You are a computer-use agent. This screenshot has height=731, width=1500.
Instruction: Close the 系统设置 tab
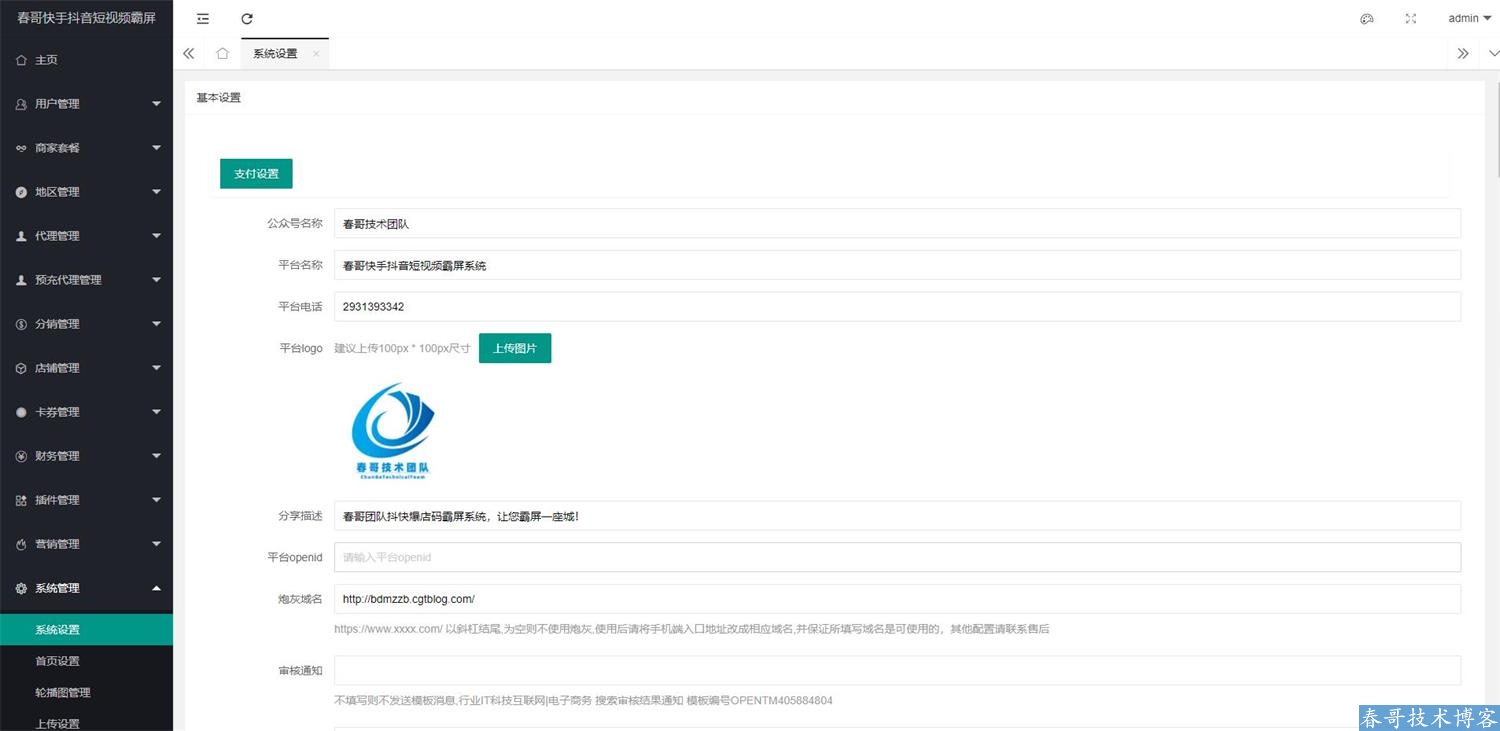tap(316, 54)
